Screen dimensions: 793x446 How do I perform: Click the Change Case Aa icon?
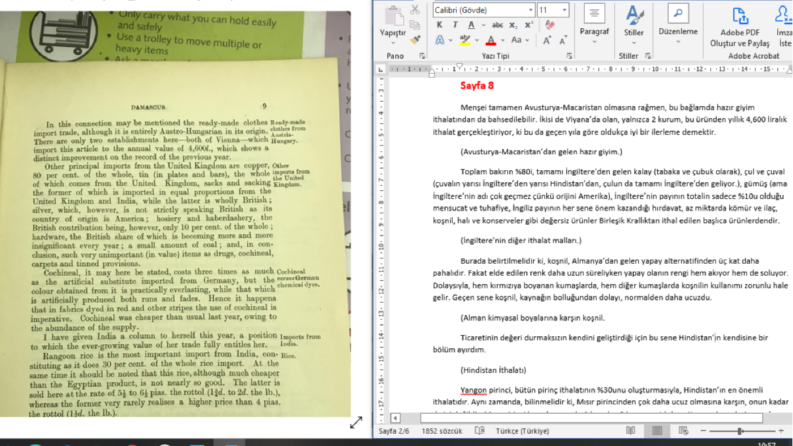tap(516, 40)
